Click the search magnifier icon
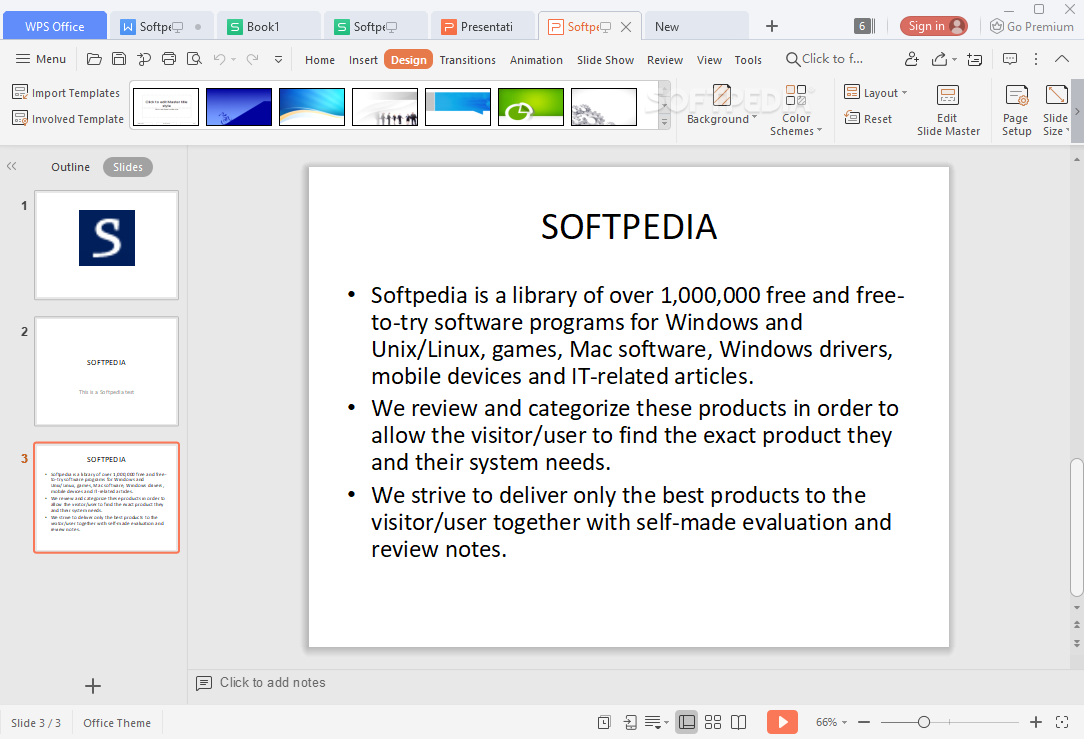This screenshot has height=739, width=1084. 792,59
